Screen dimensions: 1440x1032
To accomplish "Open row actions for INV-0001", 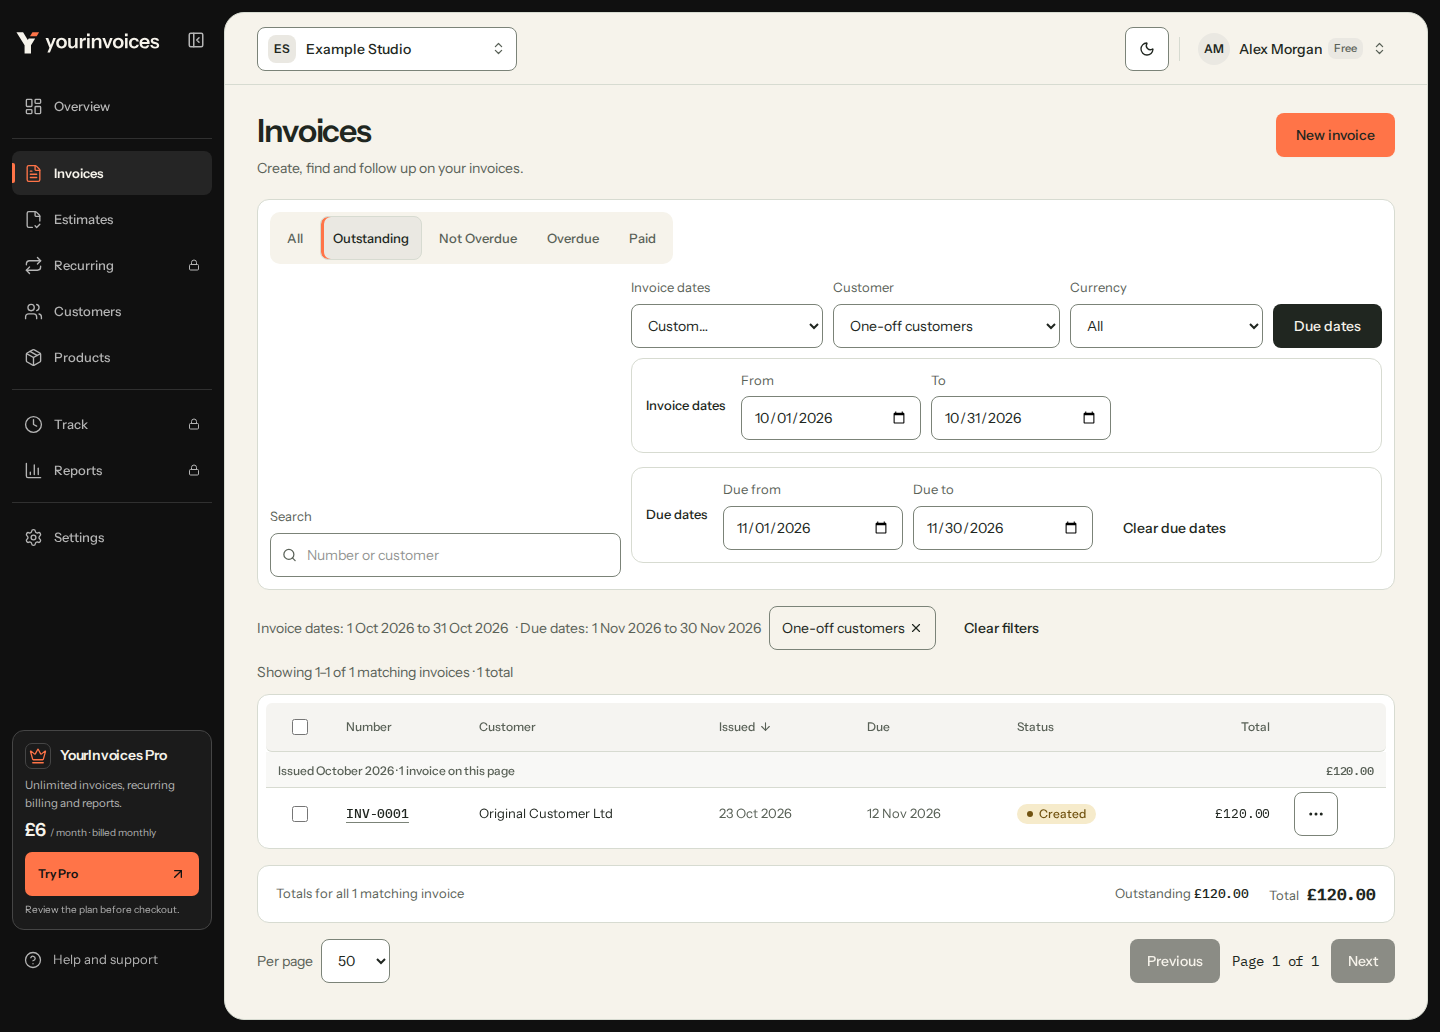I will pos(1316,814).
